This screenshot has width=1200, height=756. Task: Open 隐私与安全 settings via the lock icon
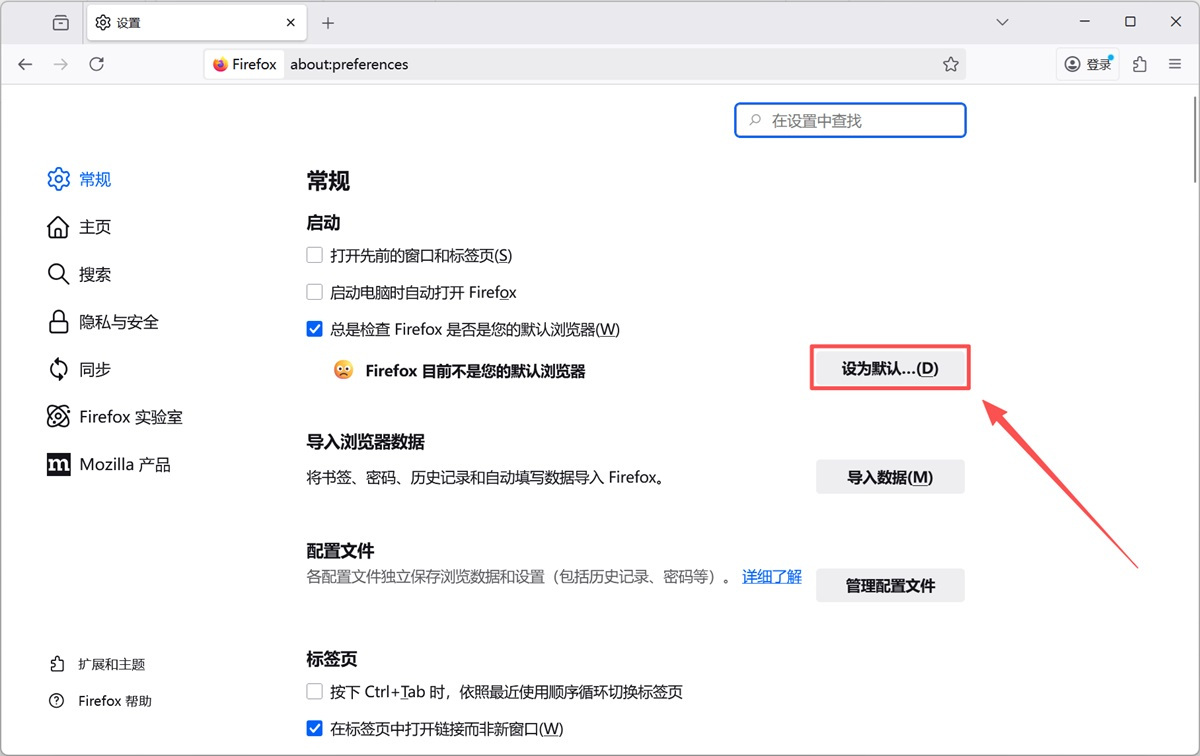pyautogui.click(x=57, y=322)
